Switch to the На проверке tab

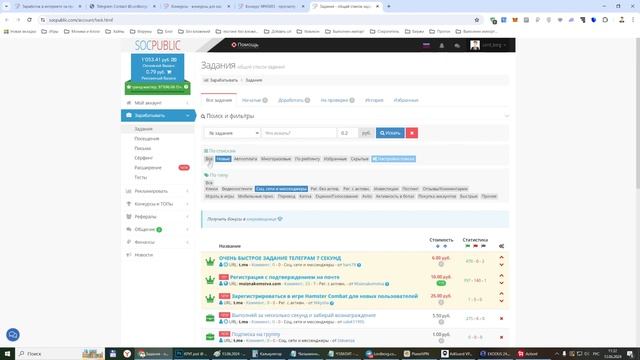(337, 100)
